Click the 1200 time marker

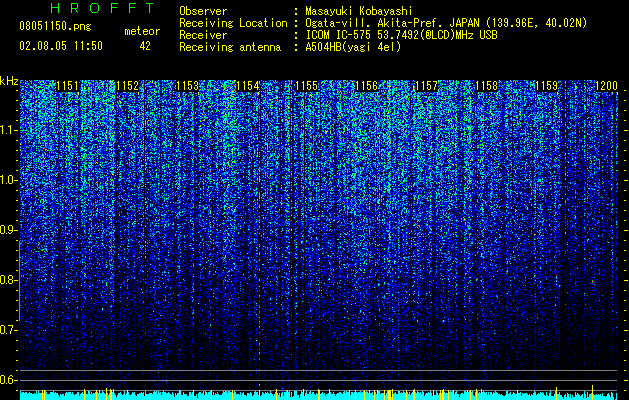point(606,86)
